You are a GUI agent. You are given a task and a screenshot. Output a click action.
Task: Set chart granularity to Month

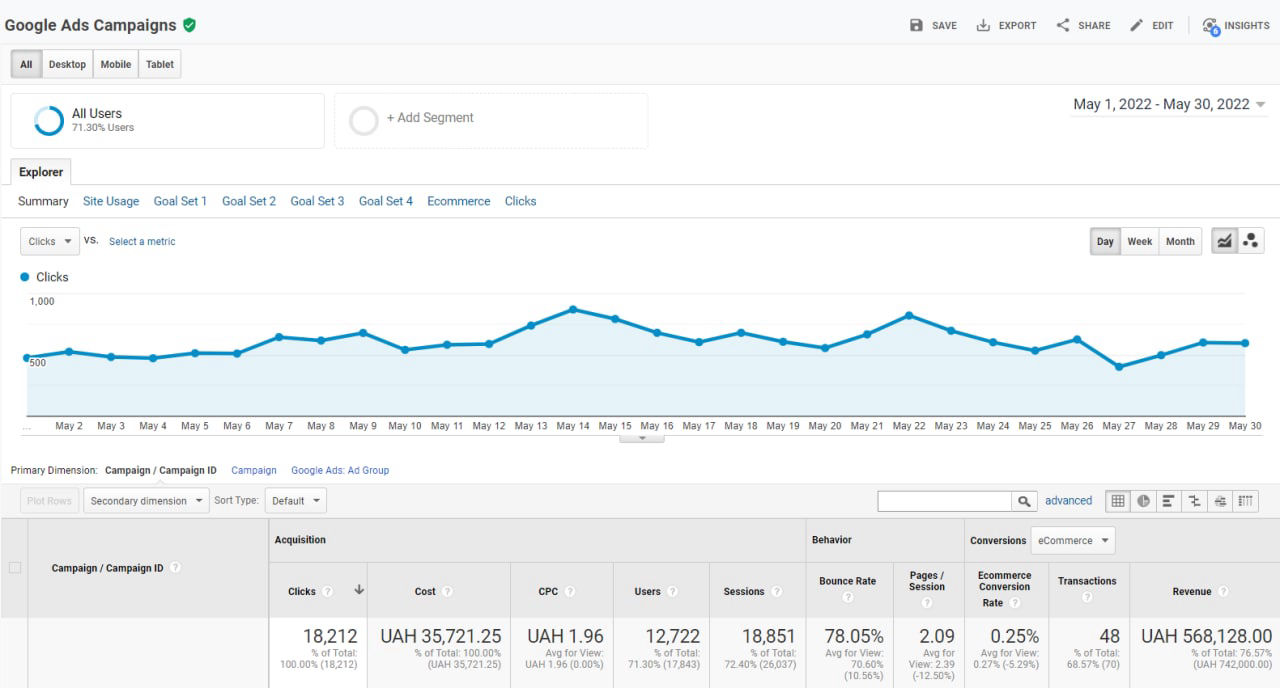tap(1180, 241)
